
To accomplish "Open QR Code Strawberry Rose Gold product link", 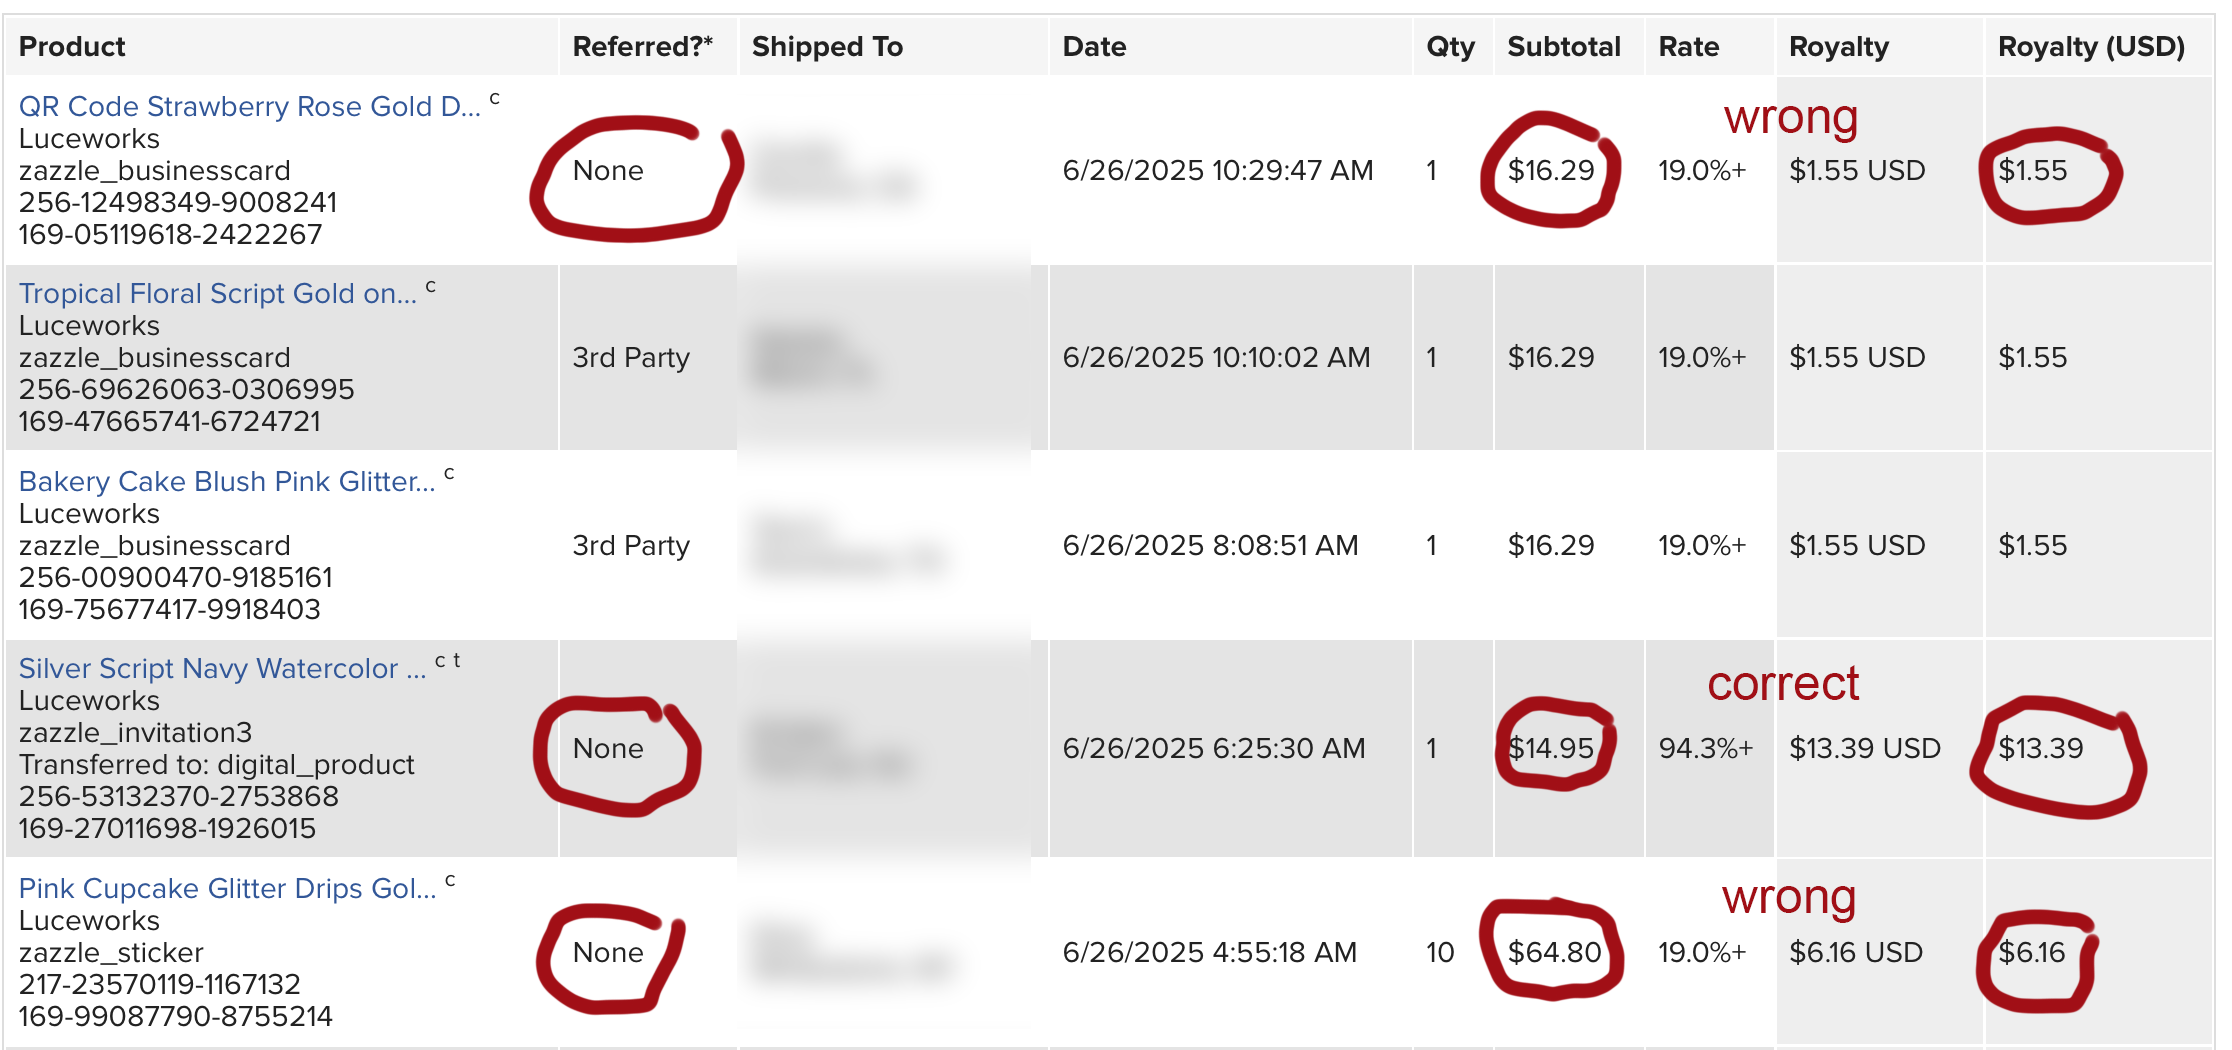I will coord(250,106).
